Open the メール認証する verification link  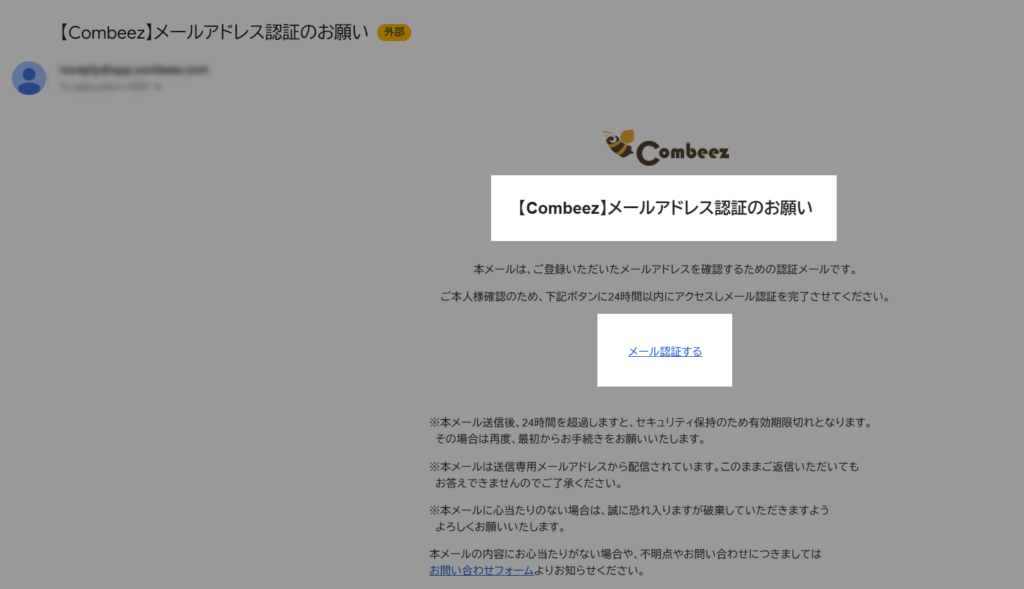pos(664,351)
